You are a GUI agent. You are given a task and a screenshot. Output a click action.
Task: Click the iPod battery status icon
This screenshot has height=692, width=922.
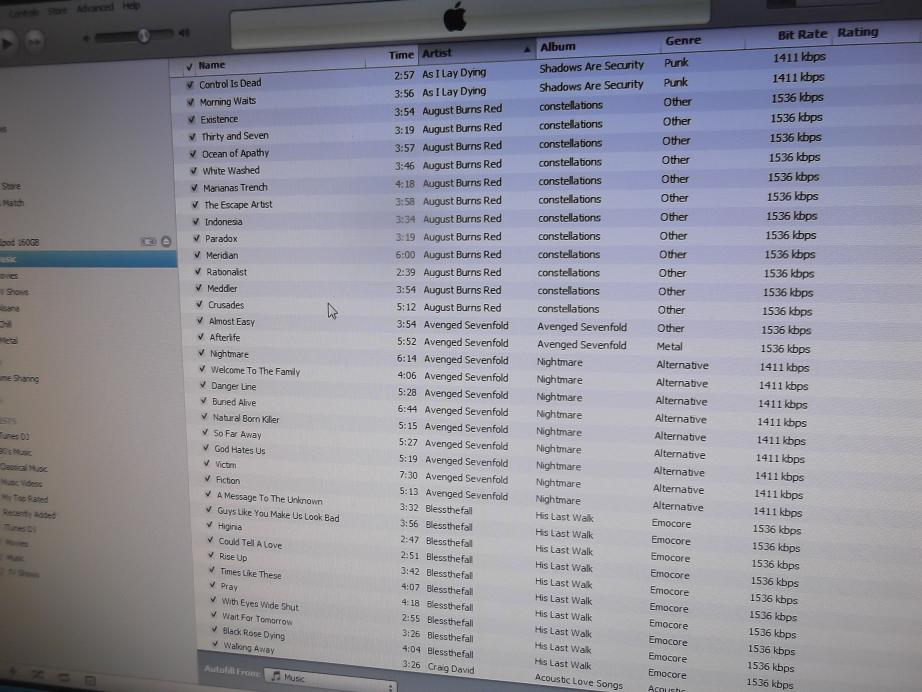pyautogui.click(x=149, y=241)
